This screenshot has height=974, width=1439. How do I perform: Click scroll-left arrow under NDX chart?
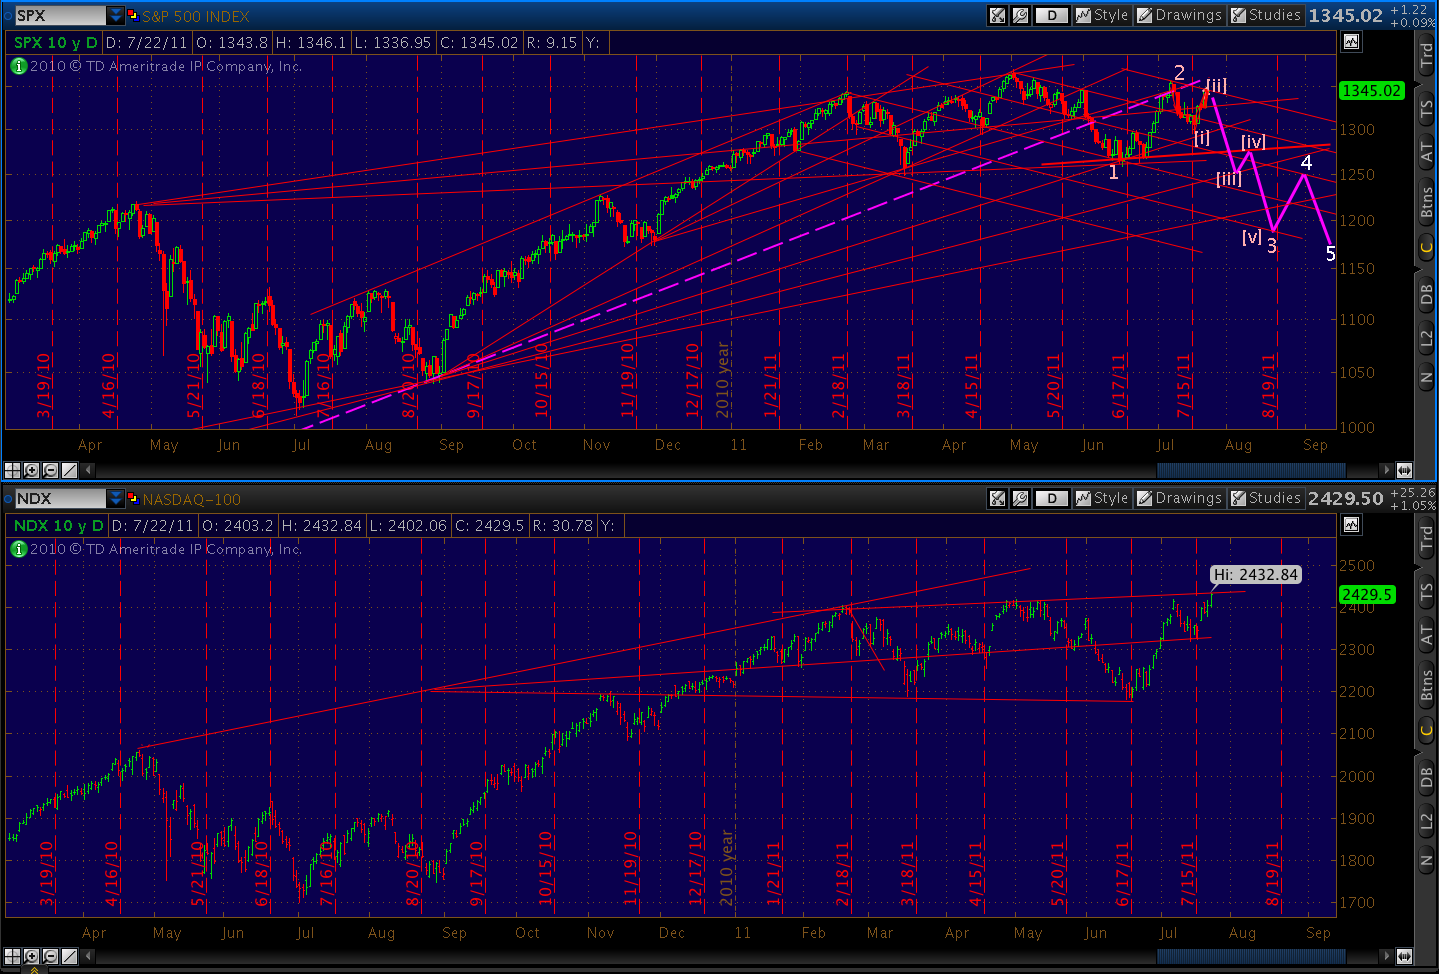point(88,957)
